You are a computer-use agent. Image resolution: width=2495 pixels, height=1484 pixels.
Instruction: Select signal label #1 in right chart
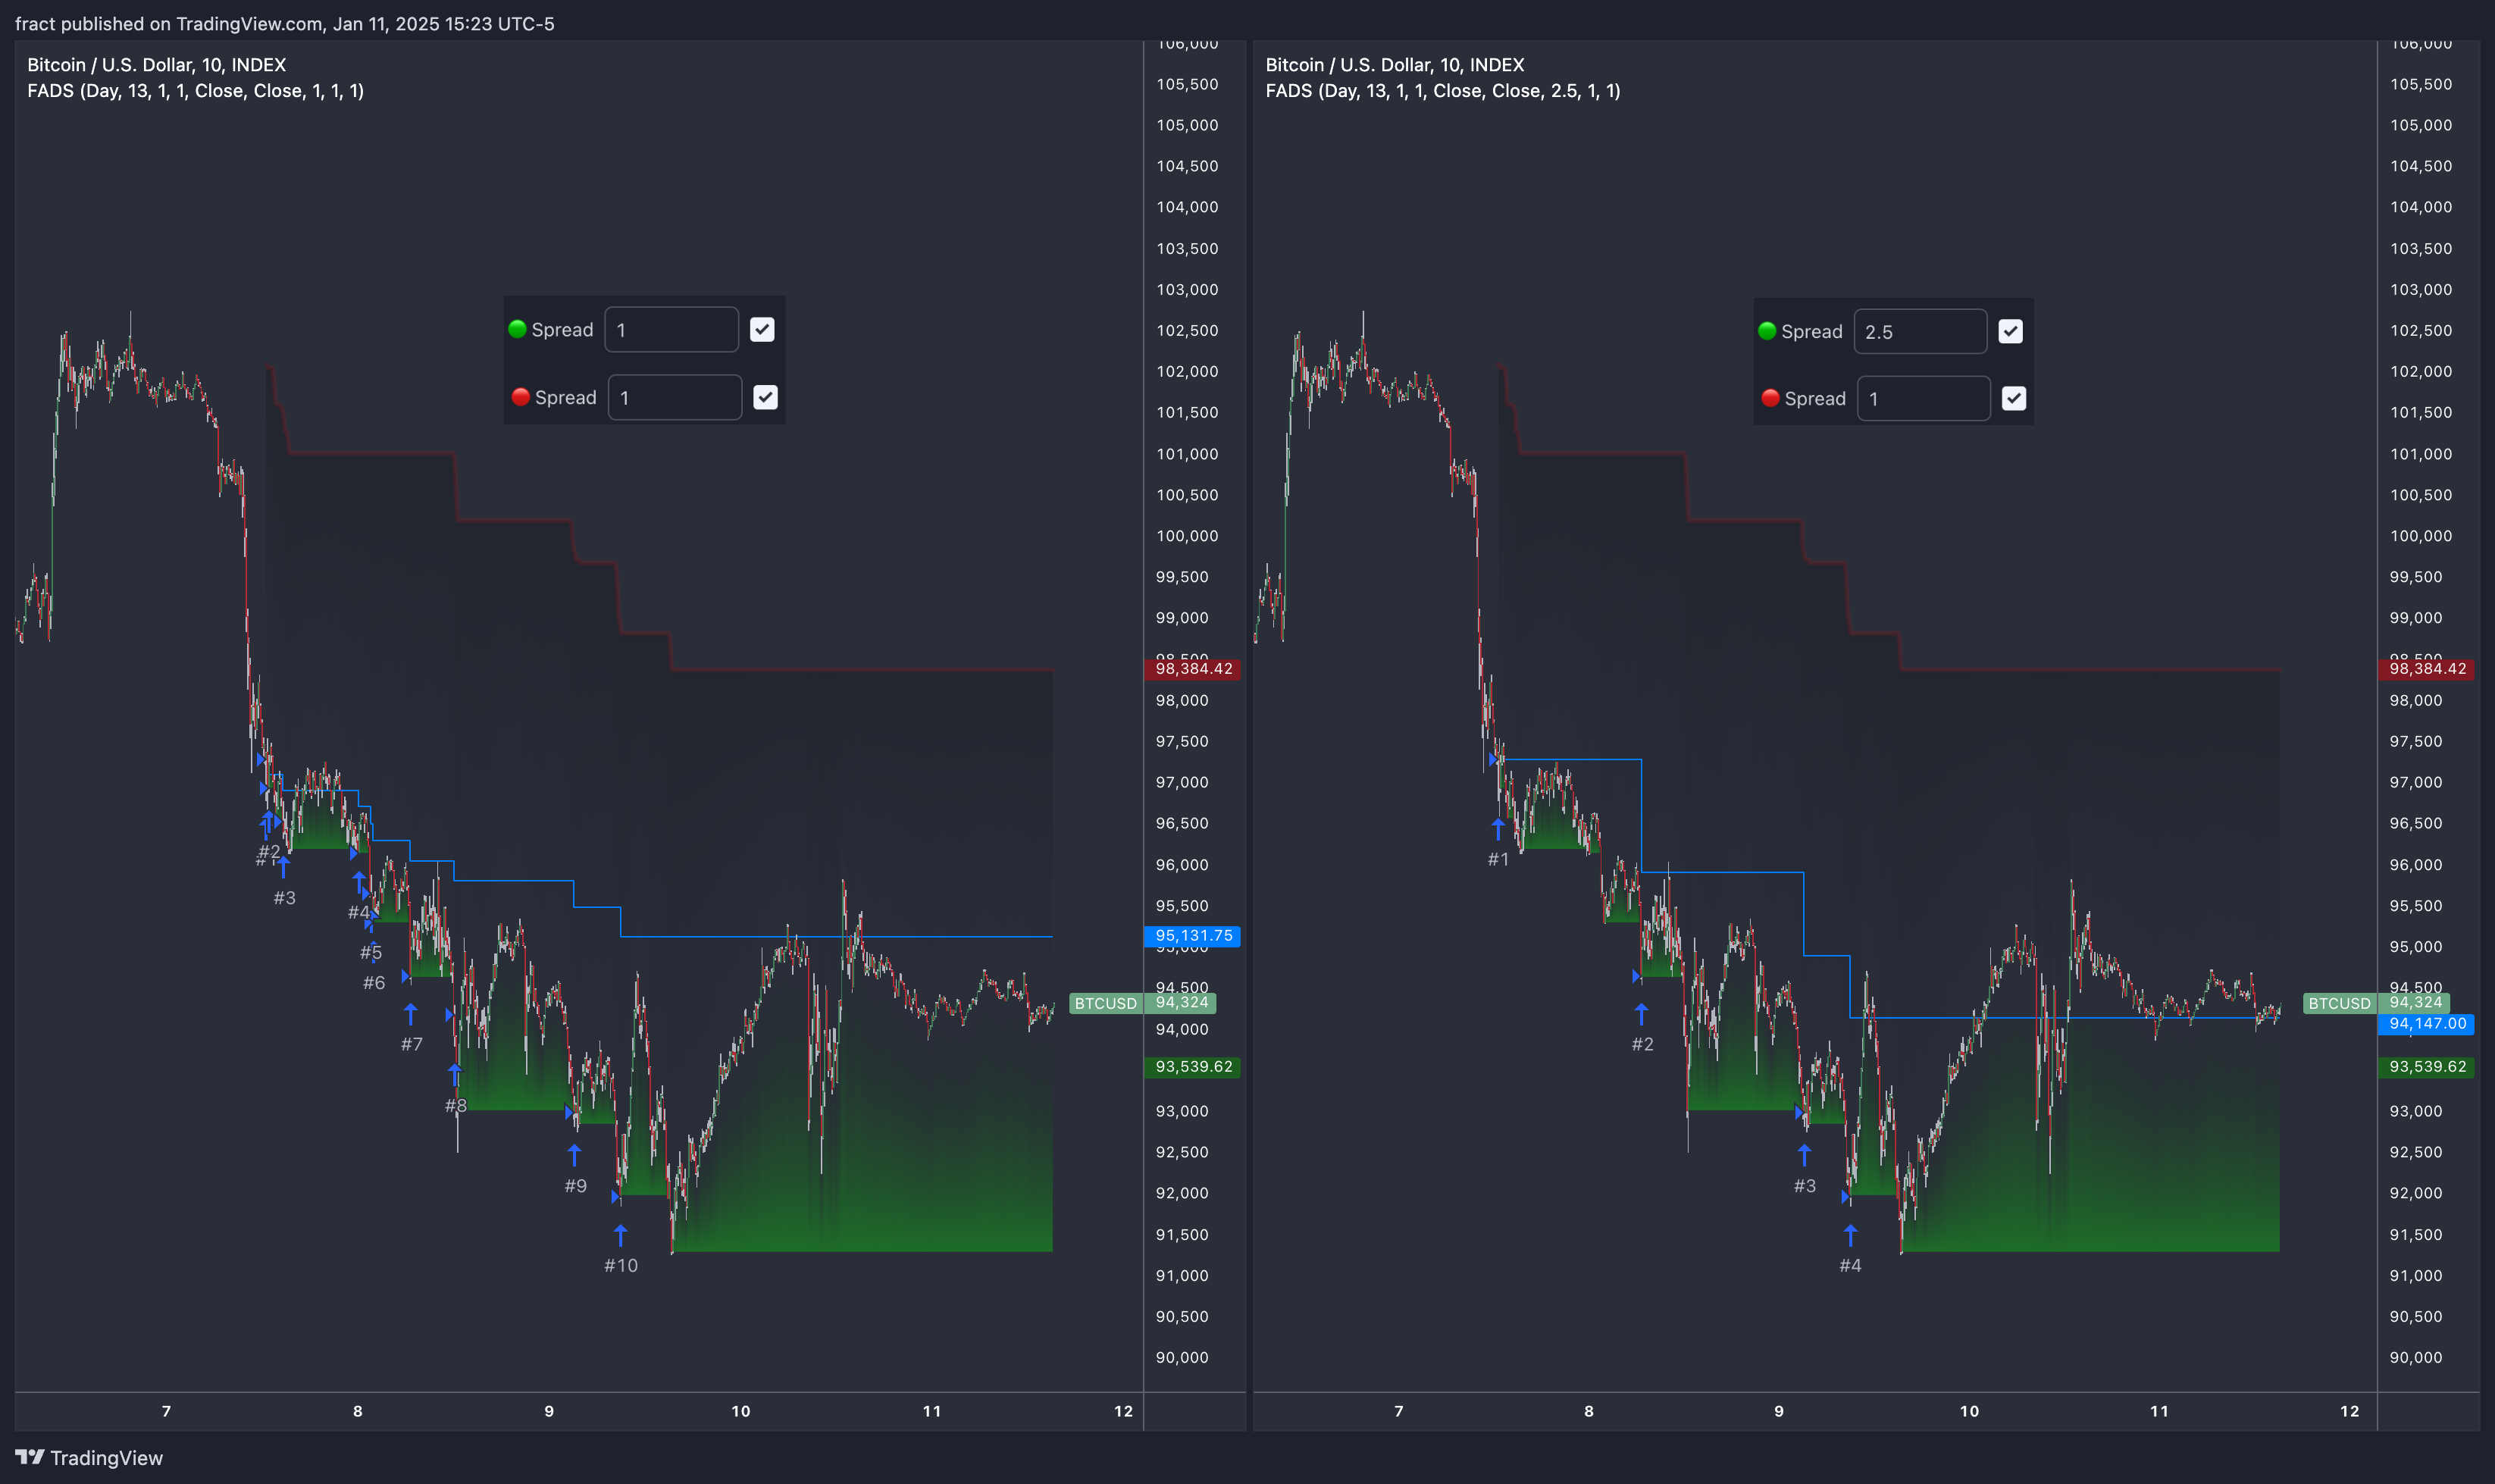[1498, 859]
